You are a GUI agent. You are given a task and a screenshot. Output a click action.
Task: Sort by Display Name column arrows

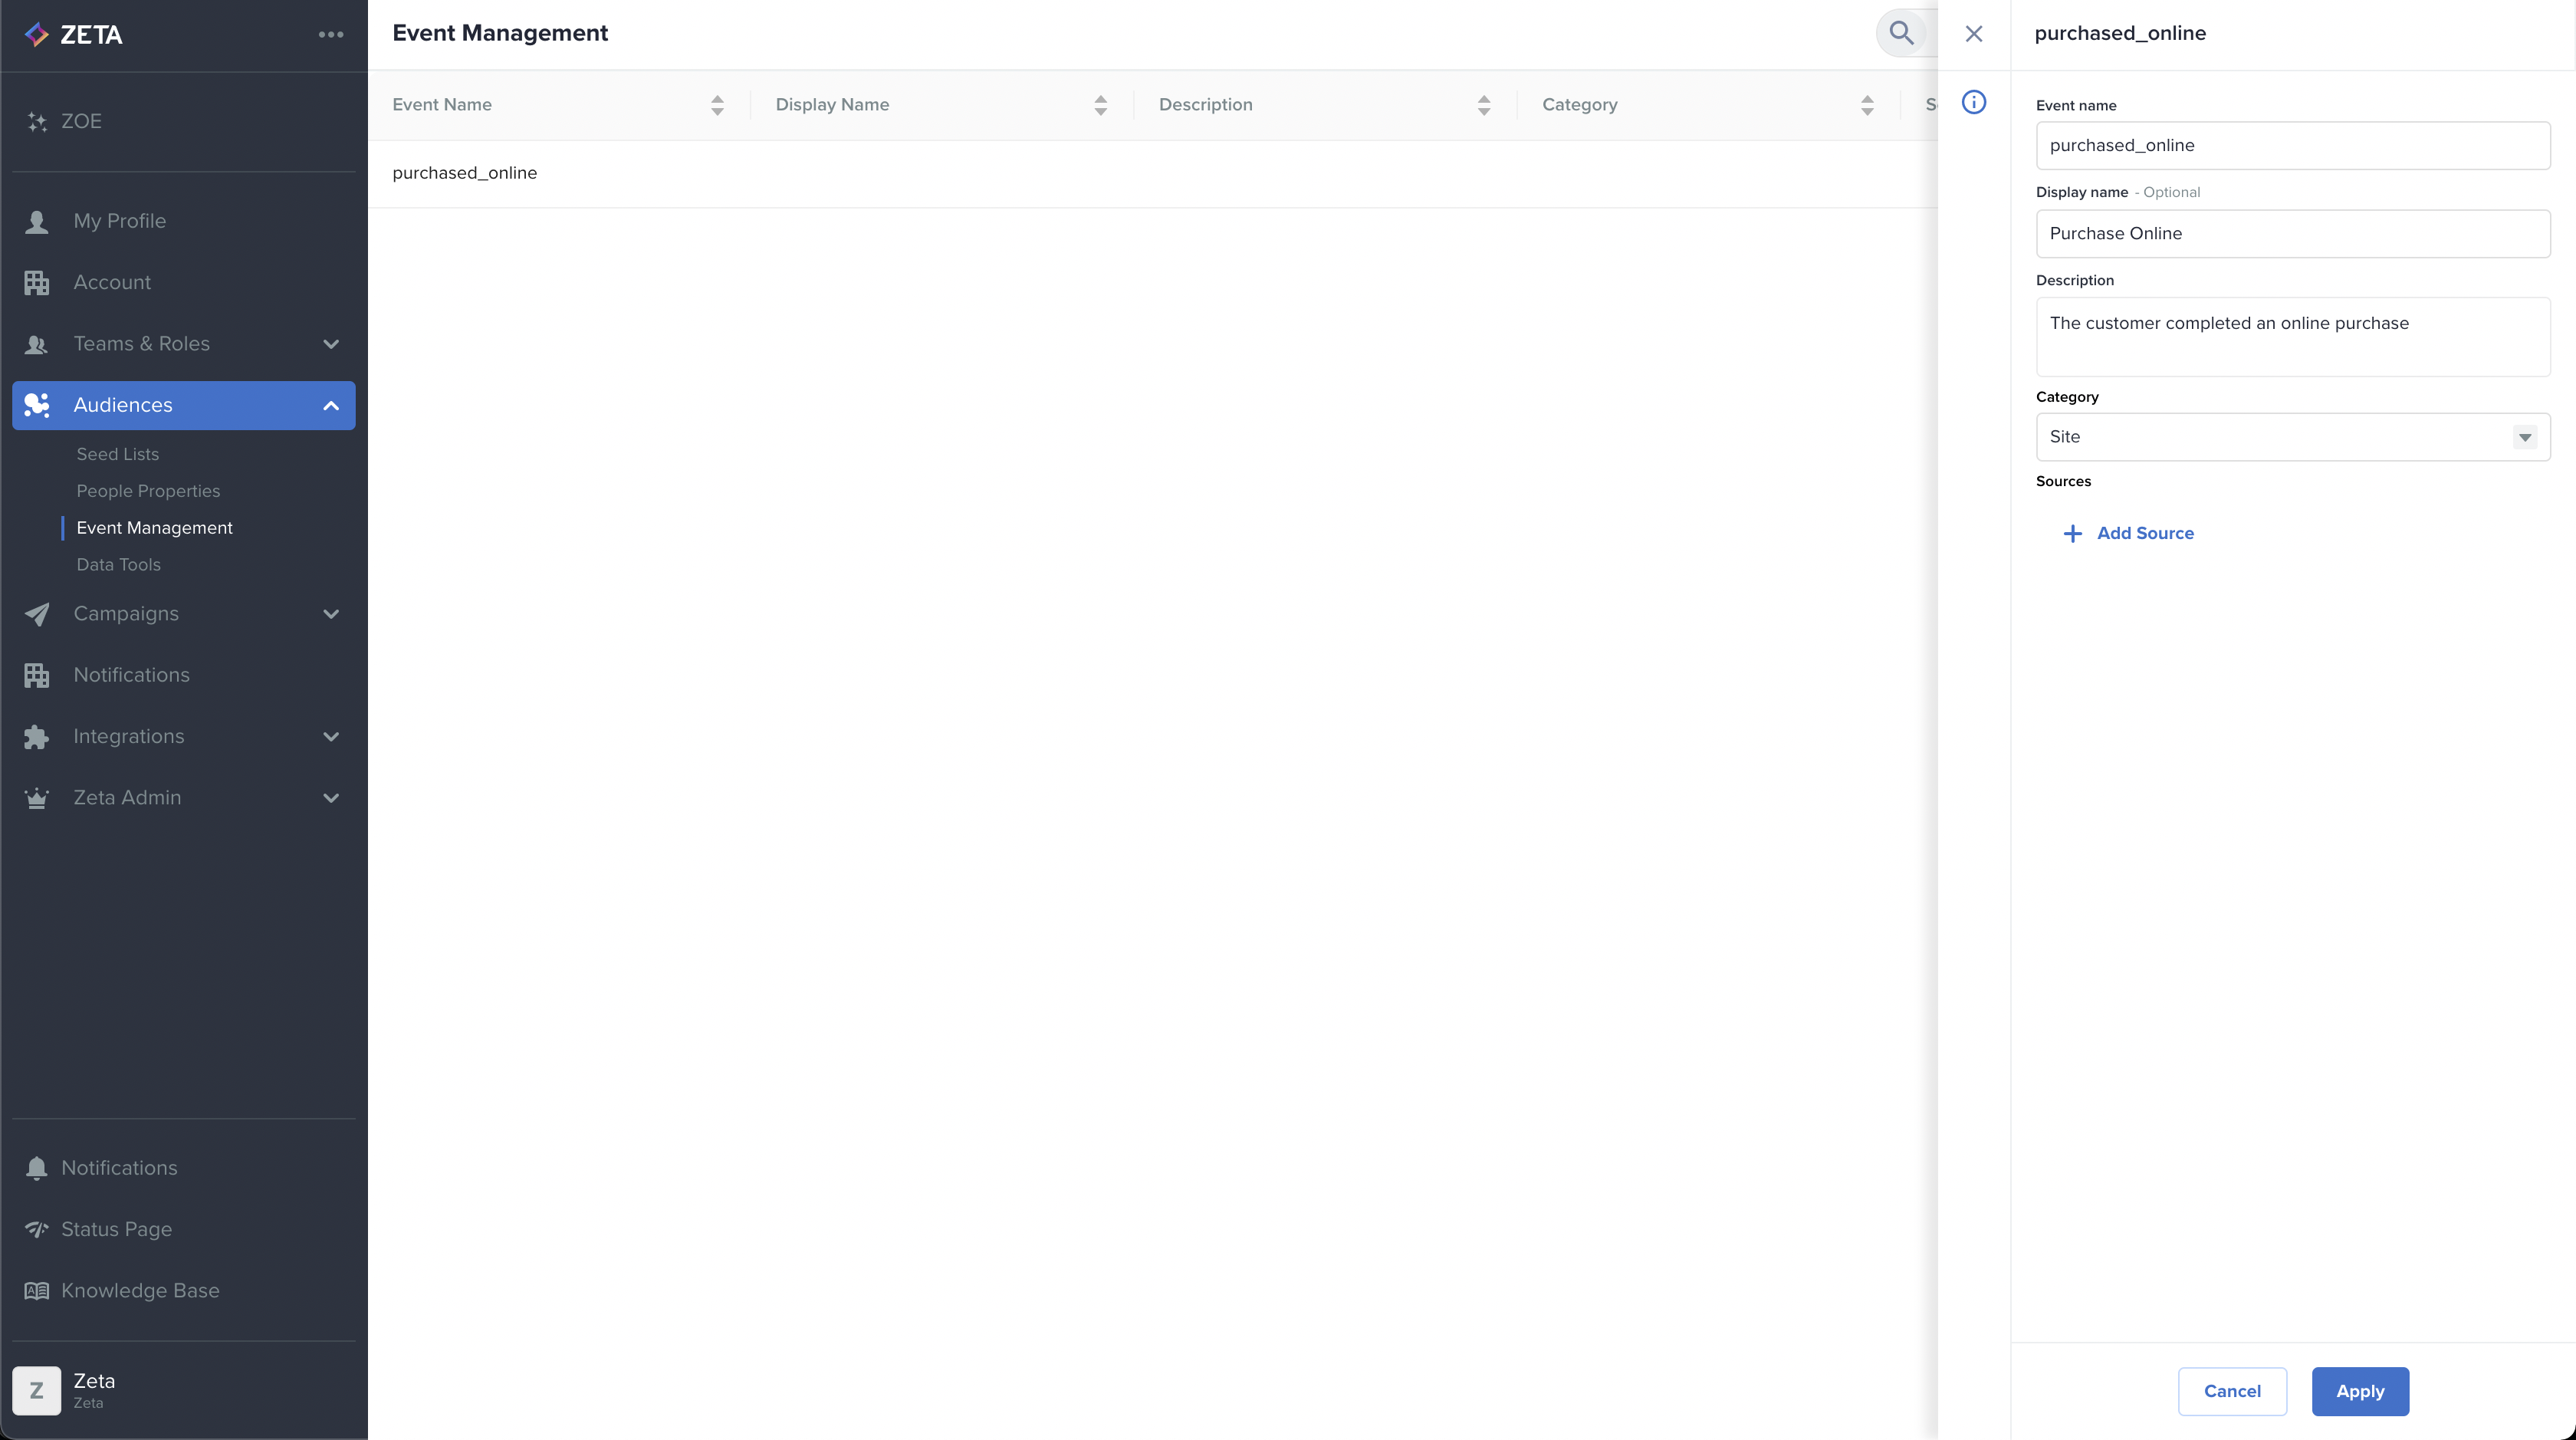point(1100,105)
